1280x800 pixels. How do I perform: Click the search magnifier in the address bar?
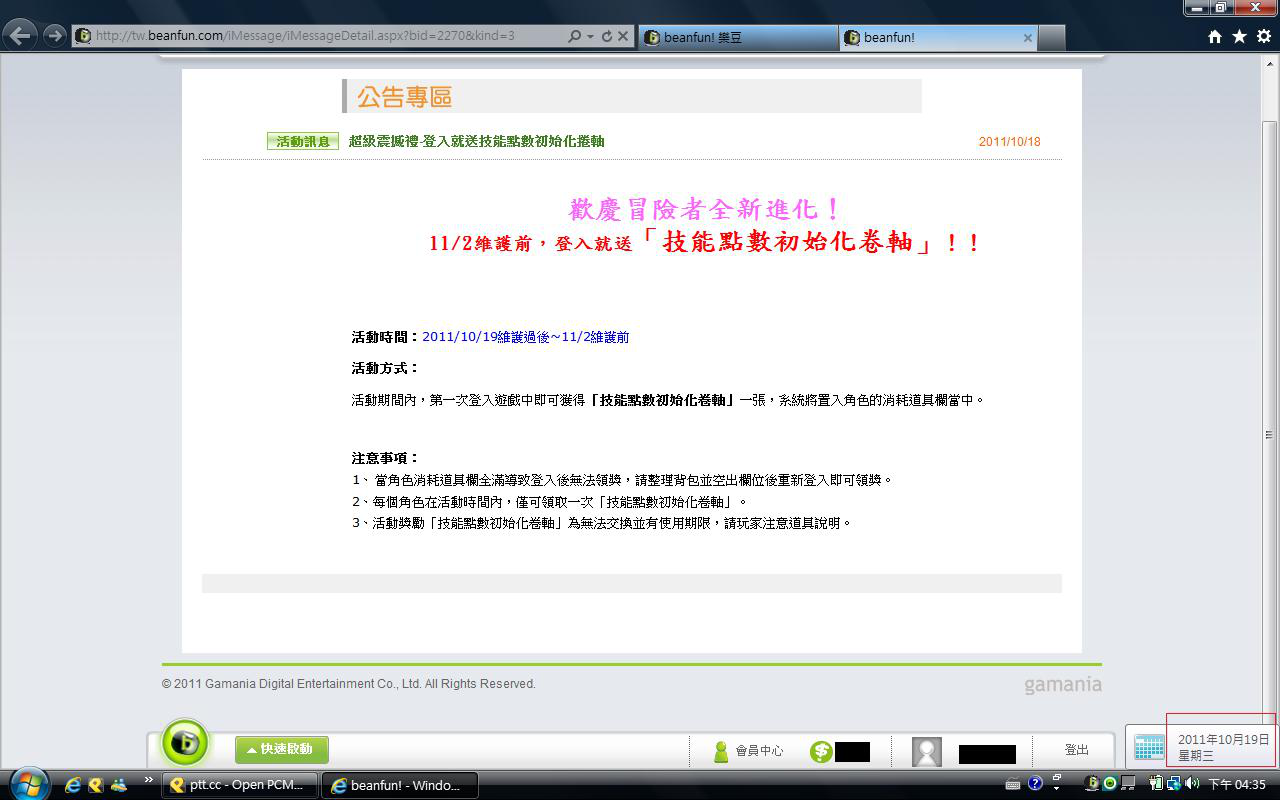pyautogui.click(x=574, y=36)
